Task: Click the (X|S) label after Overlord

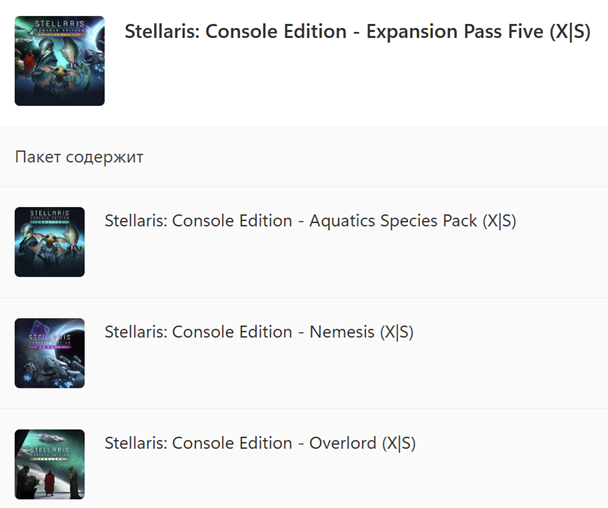Action: (x=398, y=443)
